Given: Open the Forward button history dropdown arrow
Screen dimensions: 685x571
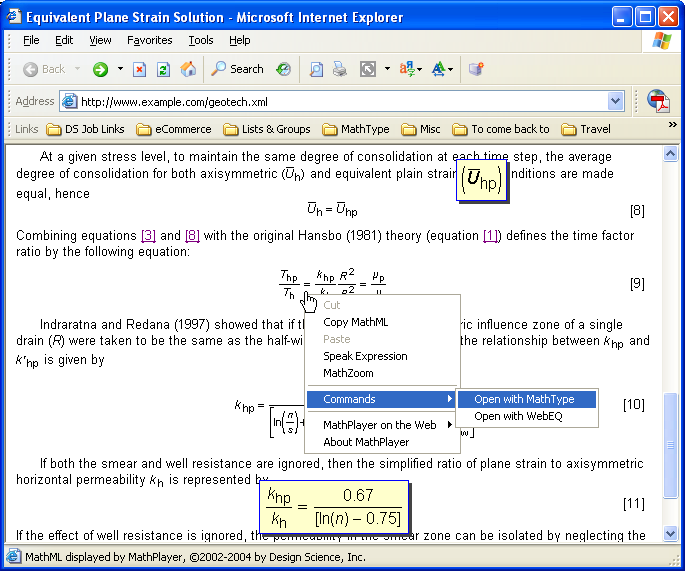Looking at the screenshot, I should [x=120, y=69].
